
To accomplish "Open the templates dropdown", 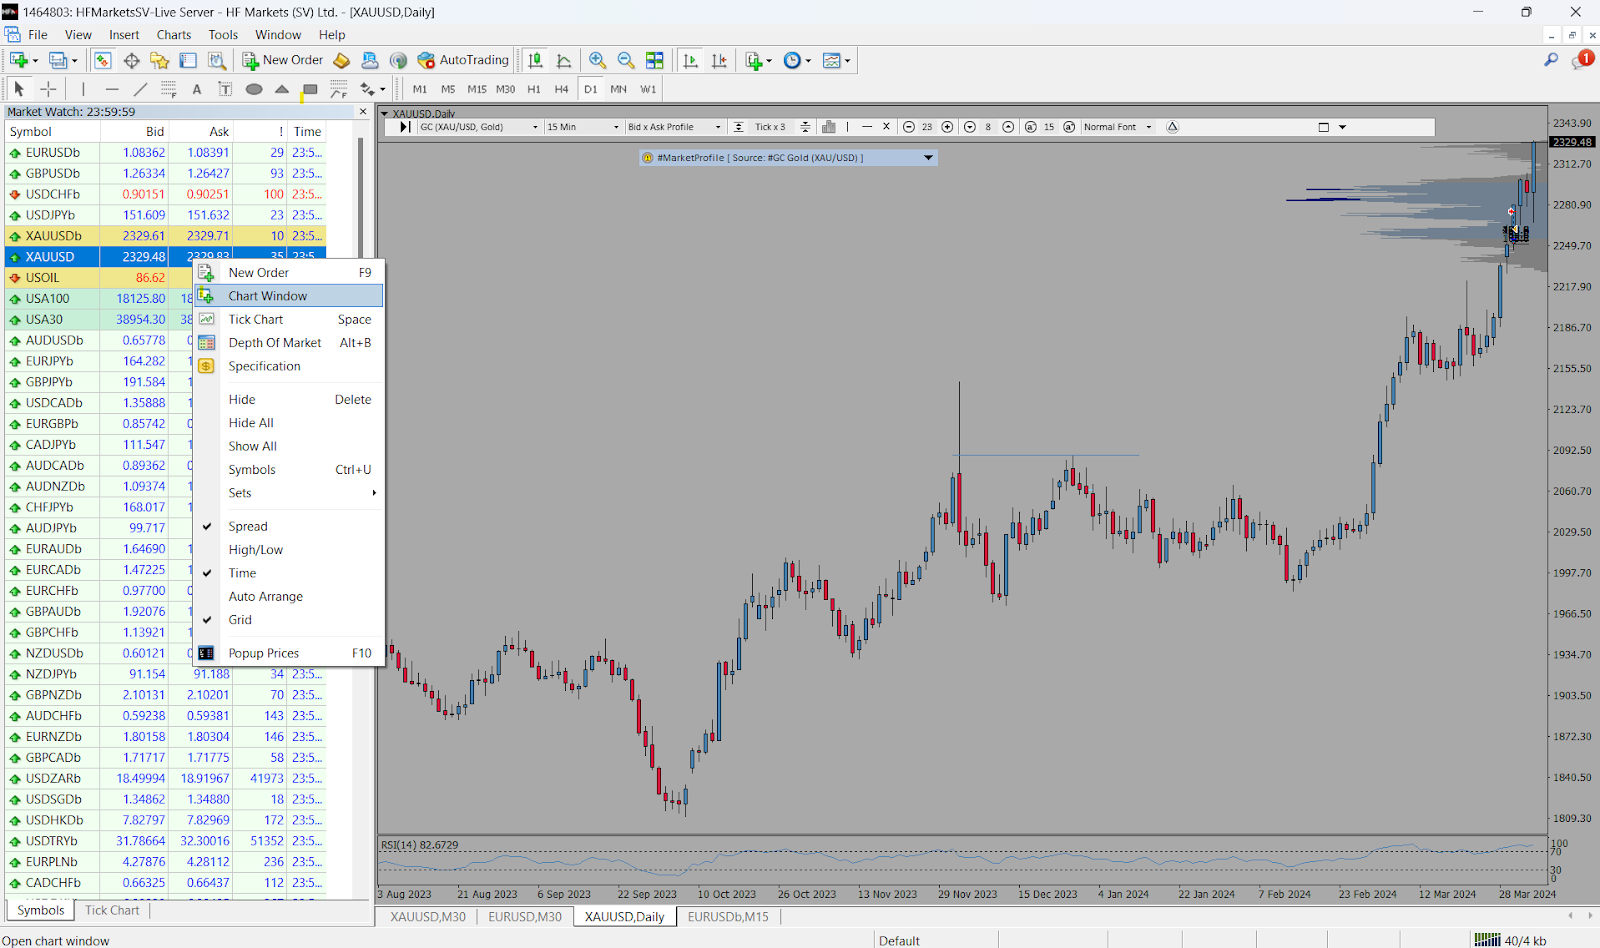I will pos(836,61).
